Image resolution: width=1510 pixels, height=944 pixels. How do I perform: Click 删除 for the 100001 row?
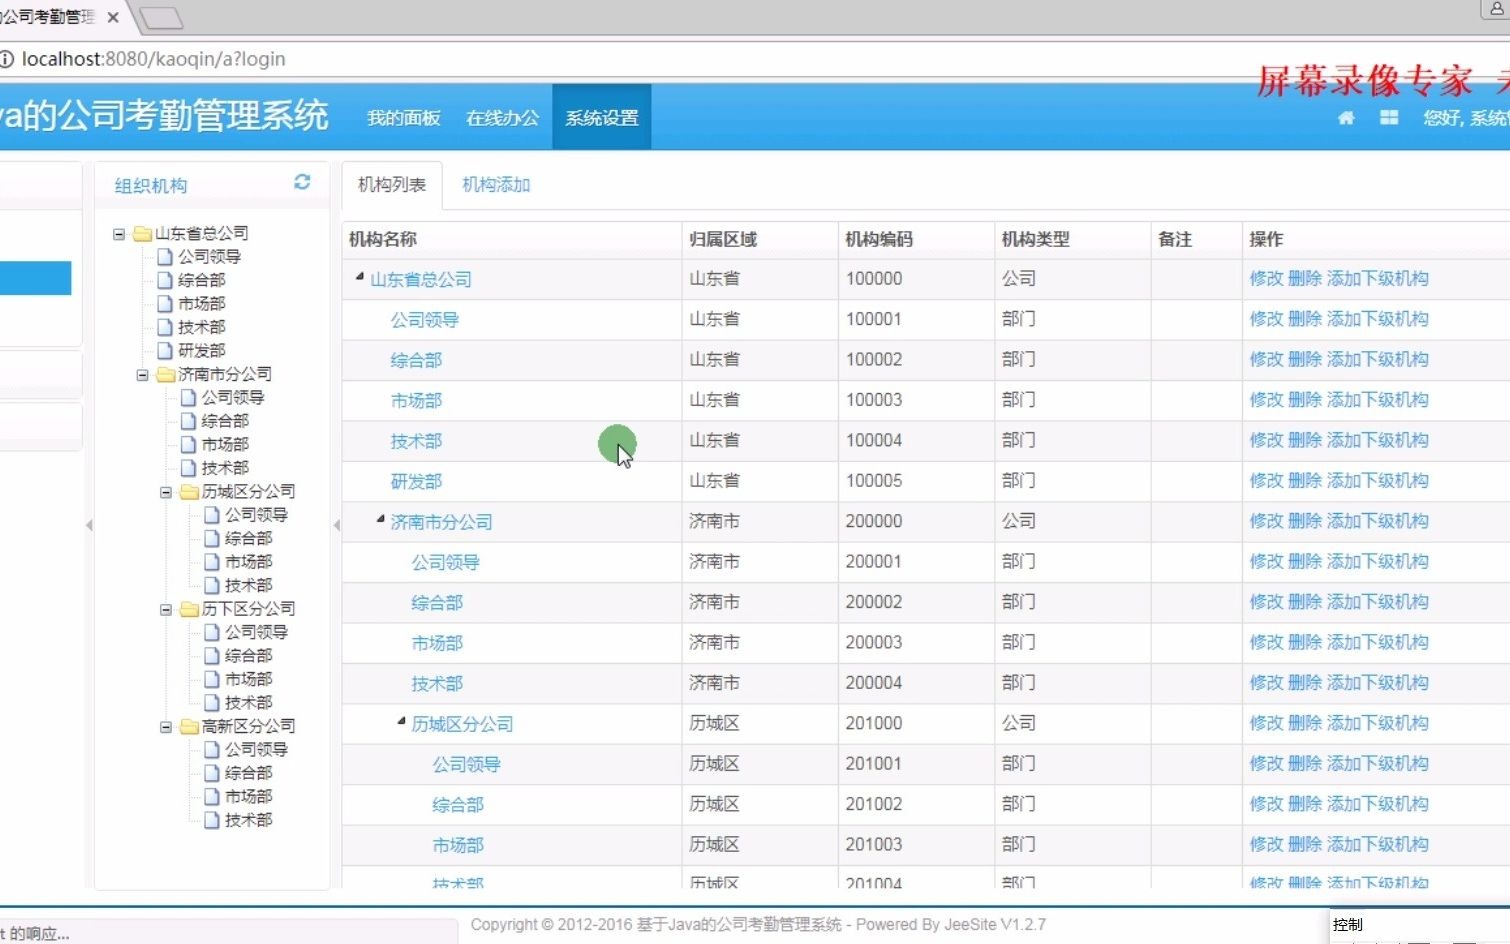click(x=1305, y=319)
